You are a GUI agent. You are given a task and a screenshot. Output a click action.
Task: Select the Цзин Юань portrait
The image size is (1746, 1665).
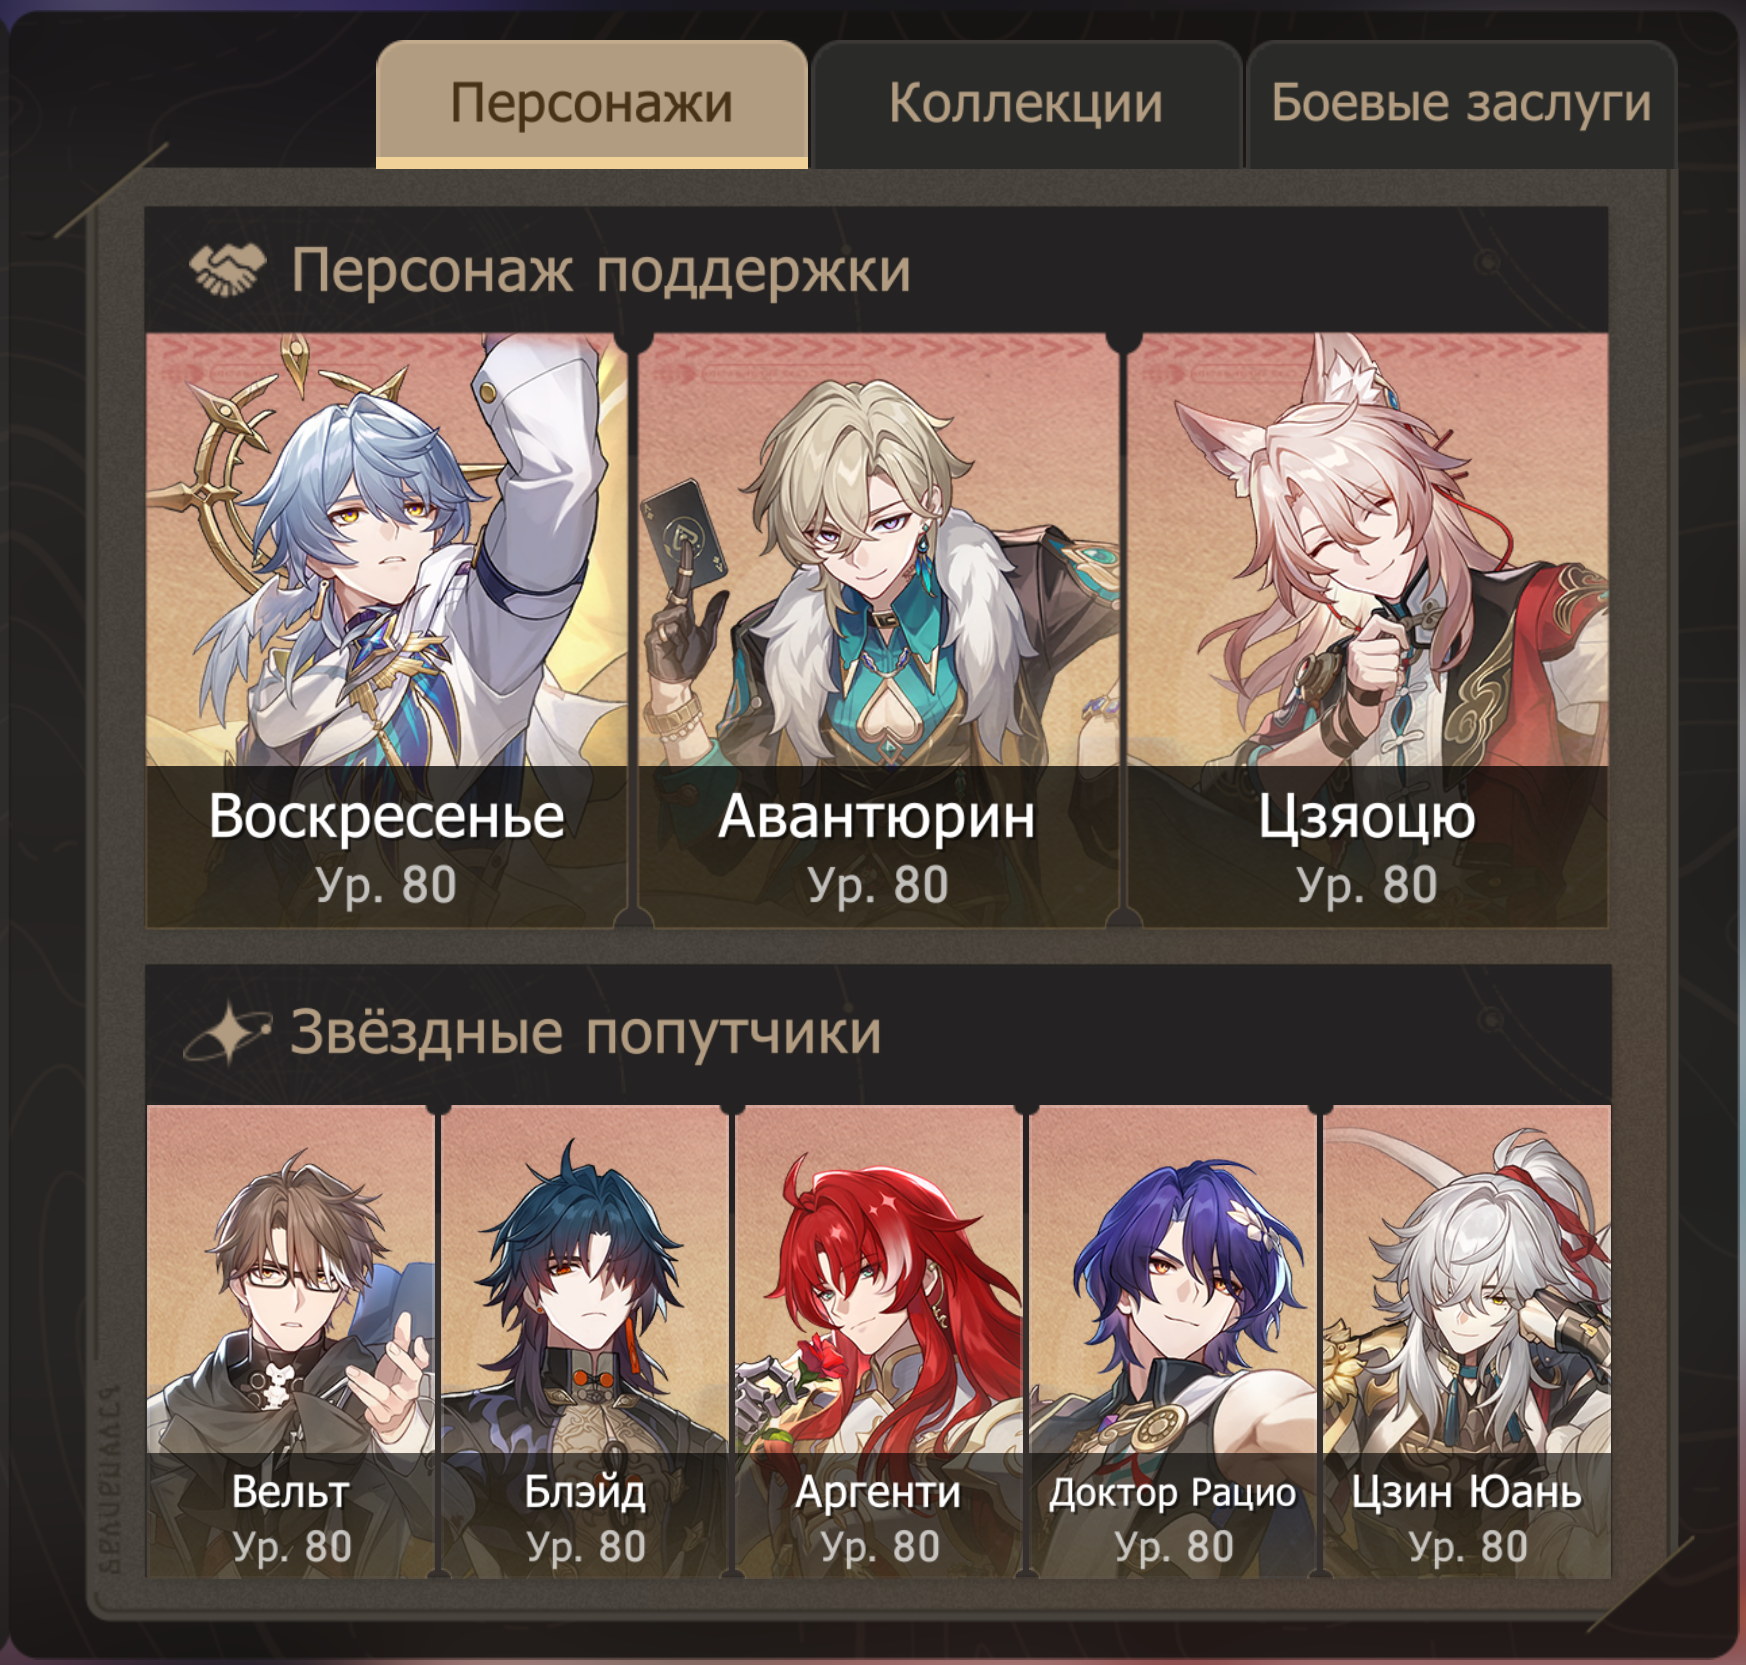1466,1341
